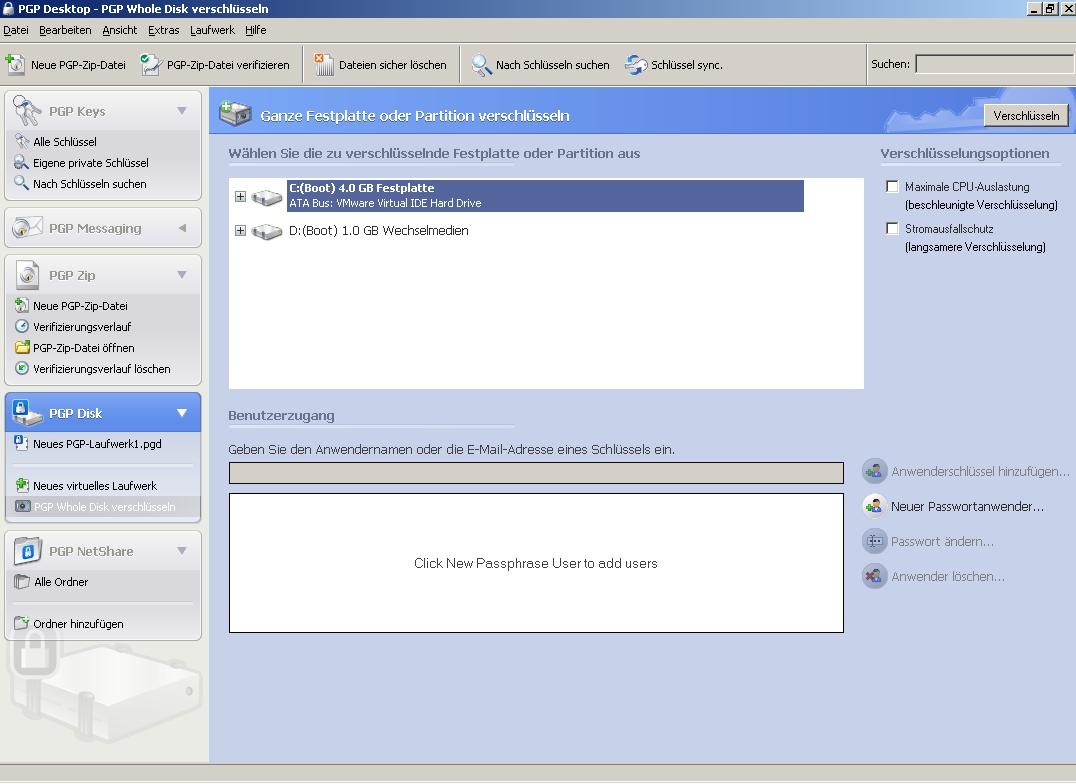Click Neue PGP-Zip-Datei sidebar text
This screenshot has height=784, width=1076.
[80, 305]
